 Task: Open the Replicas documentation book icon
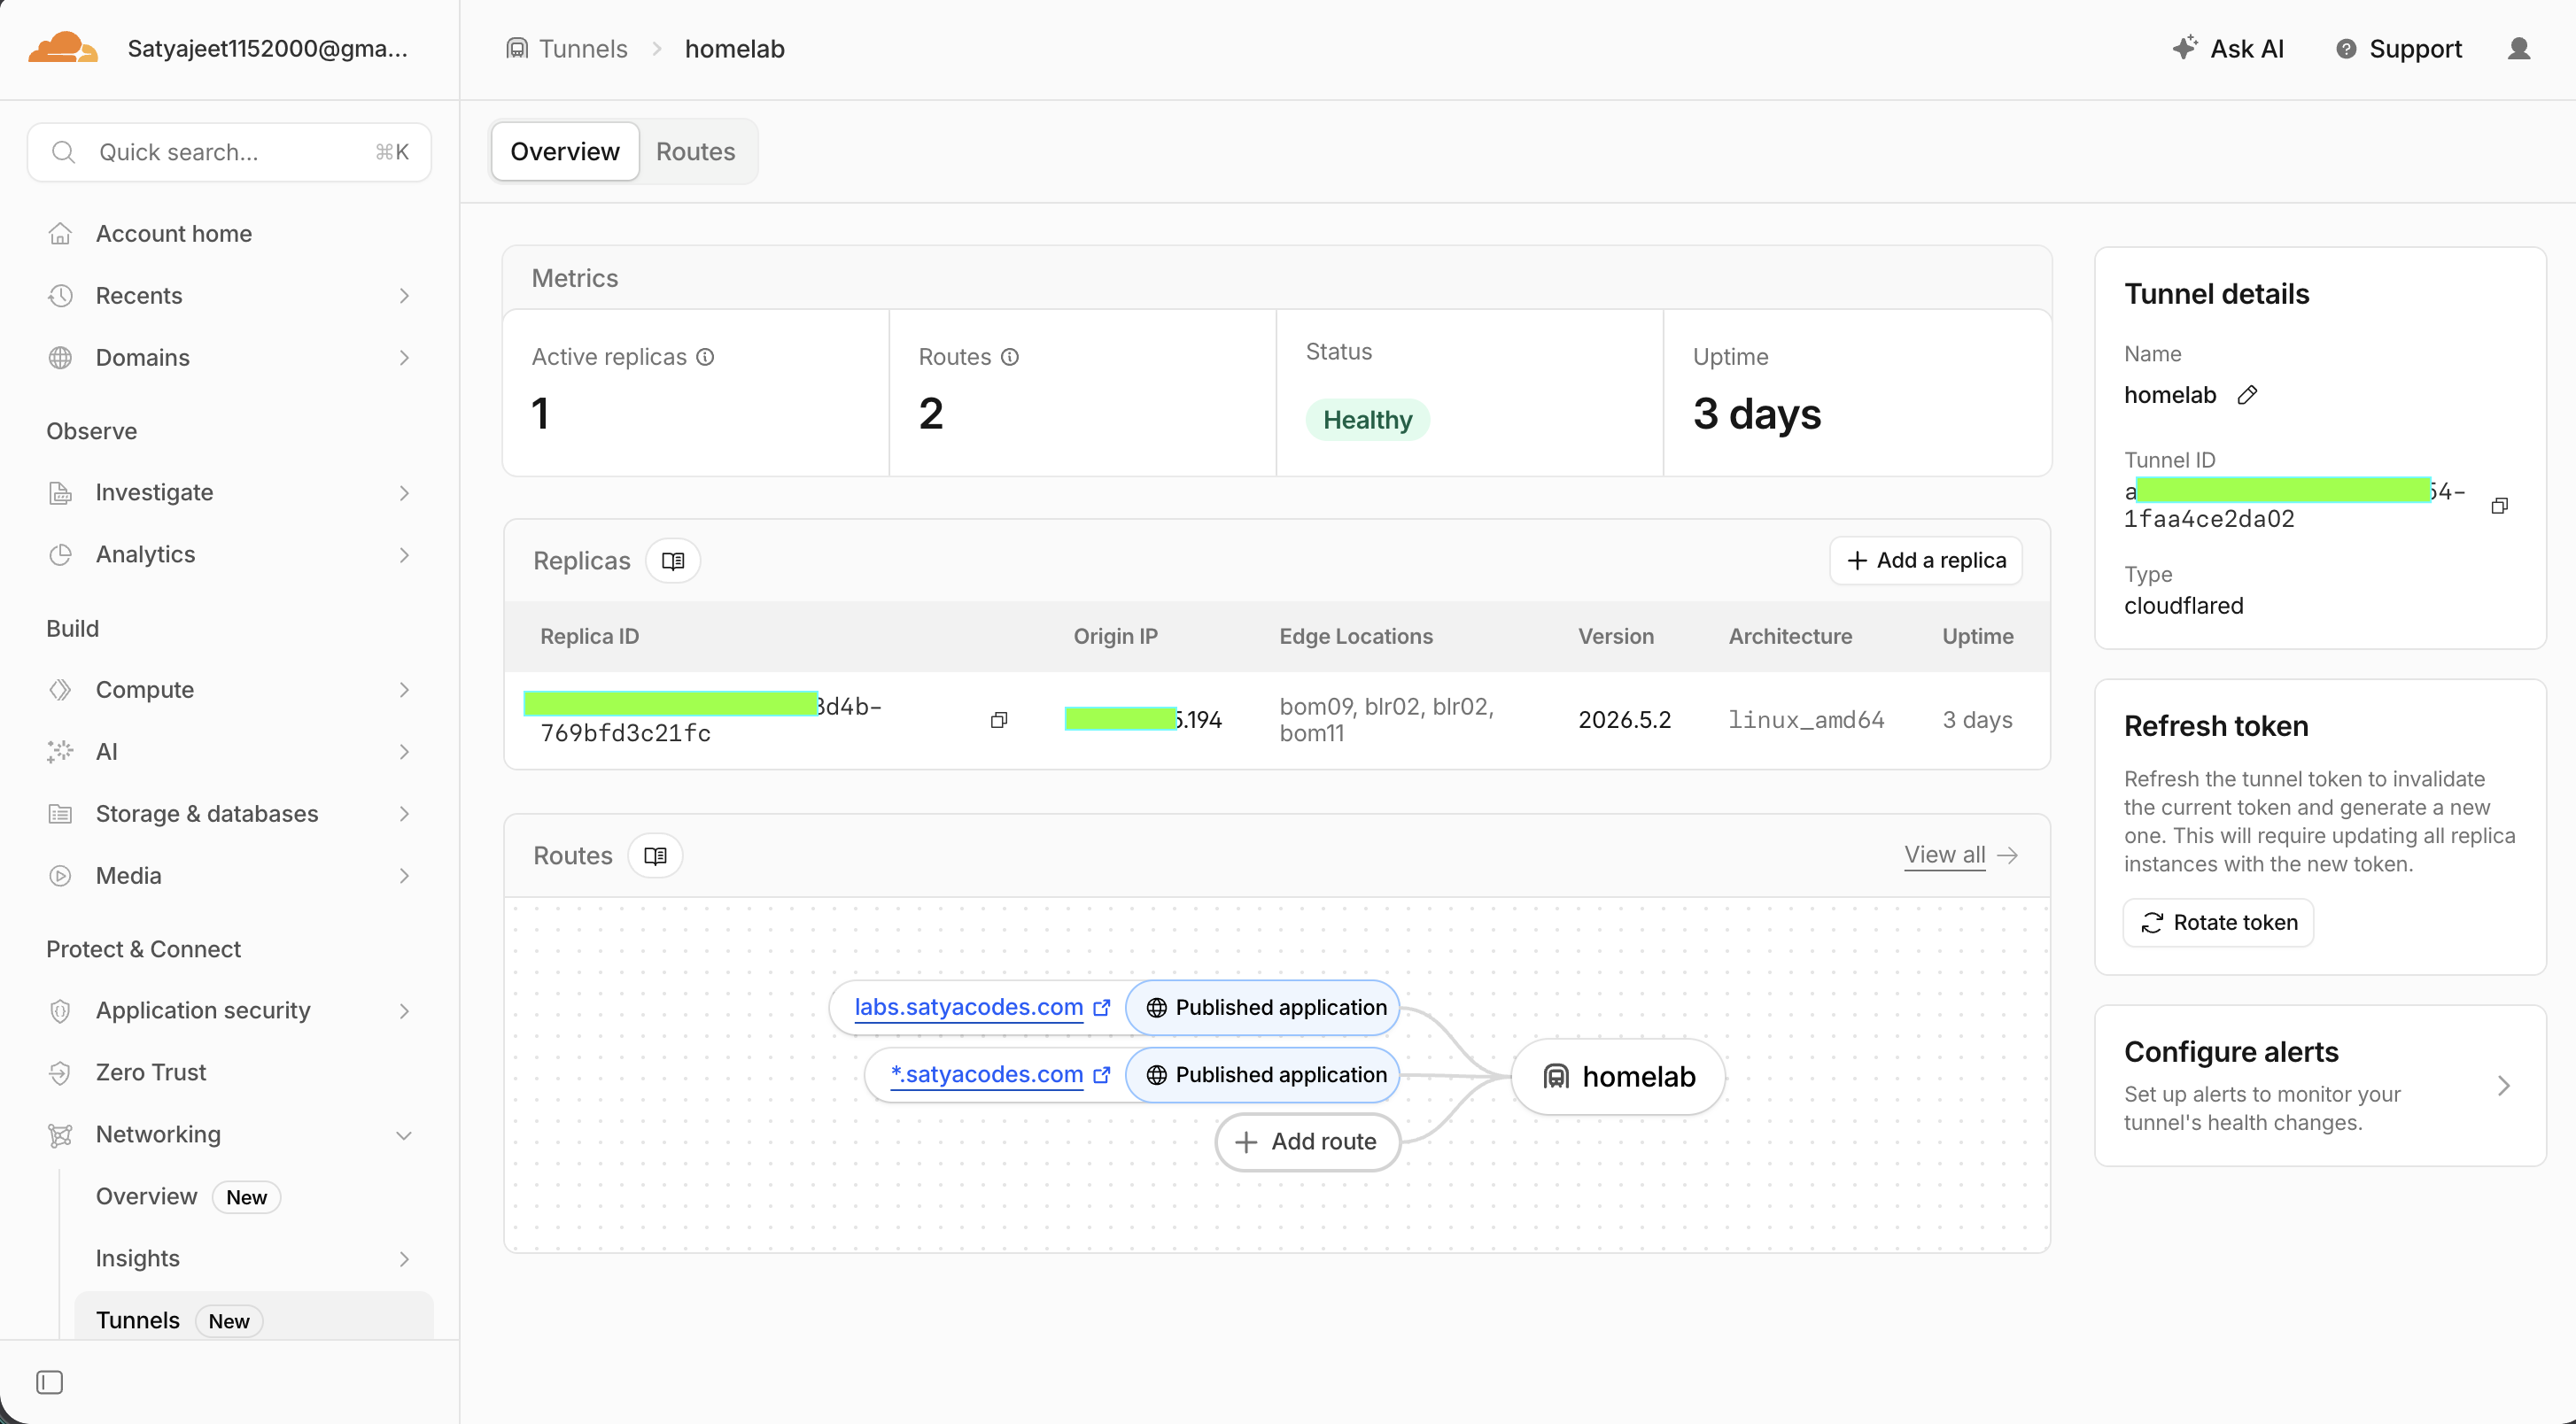click(x=673, y=561)
